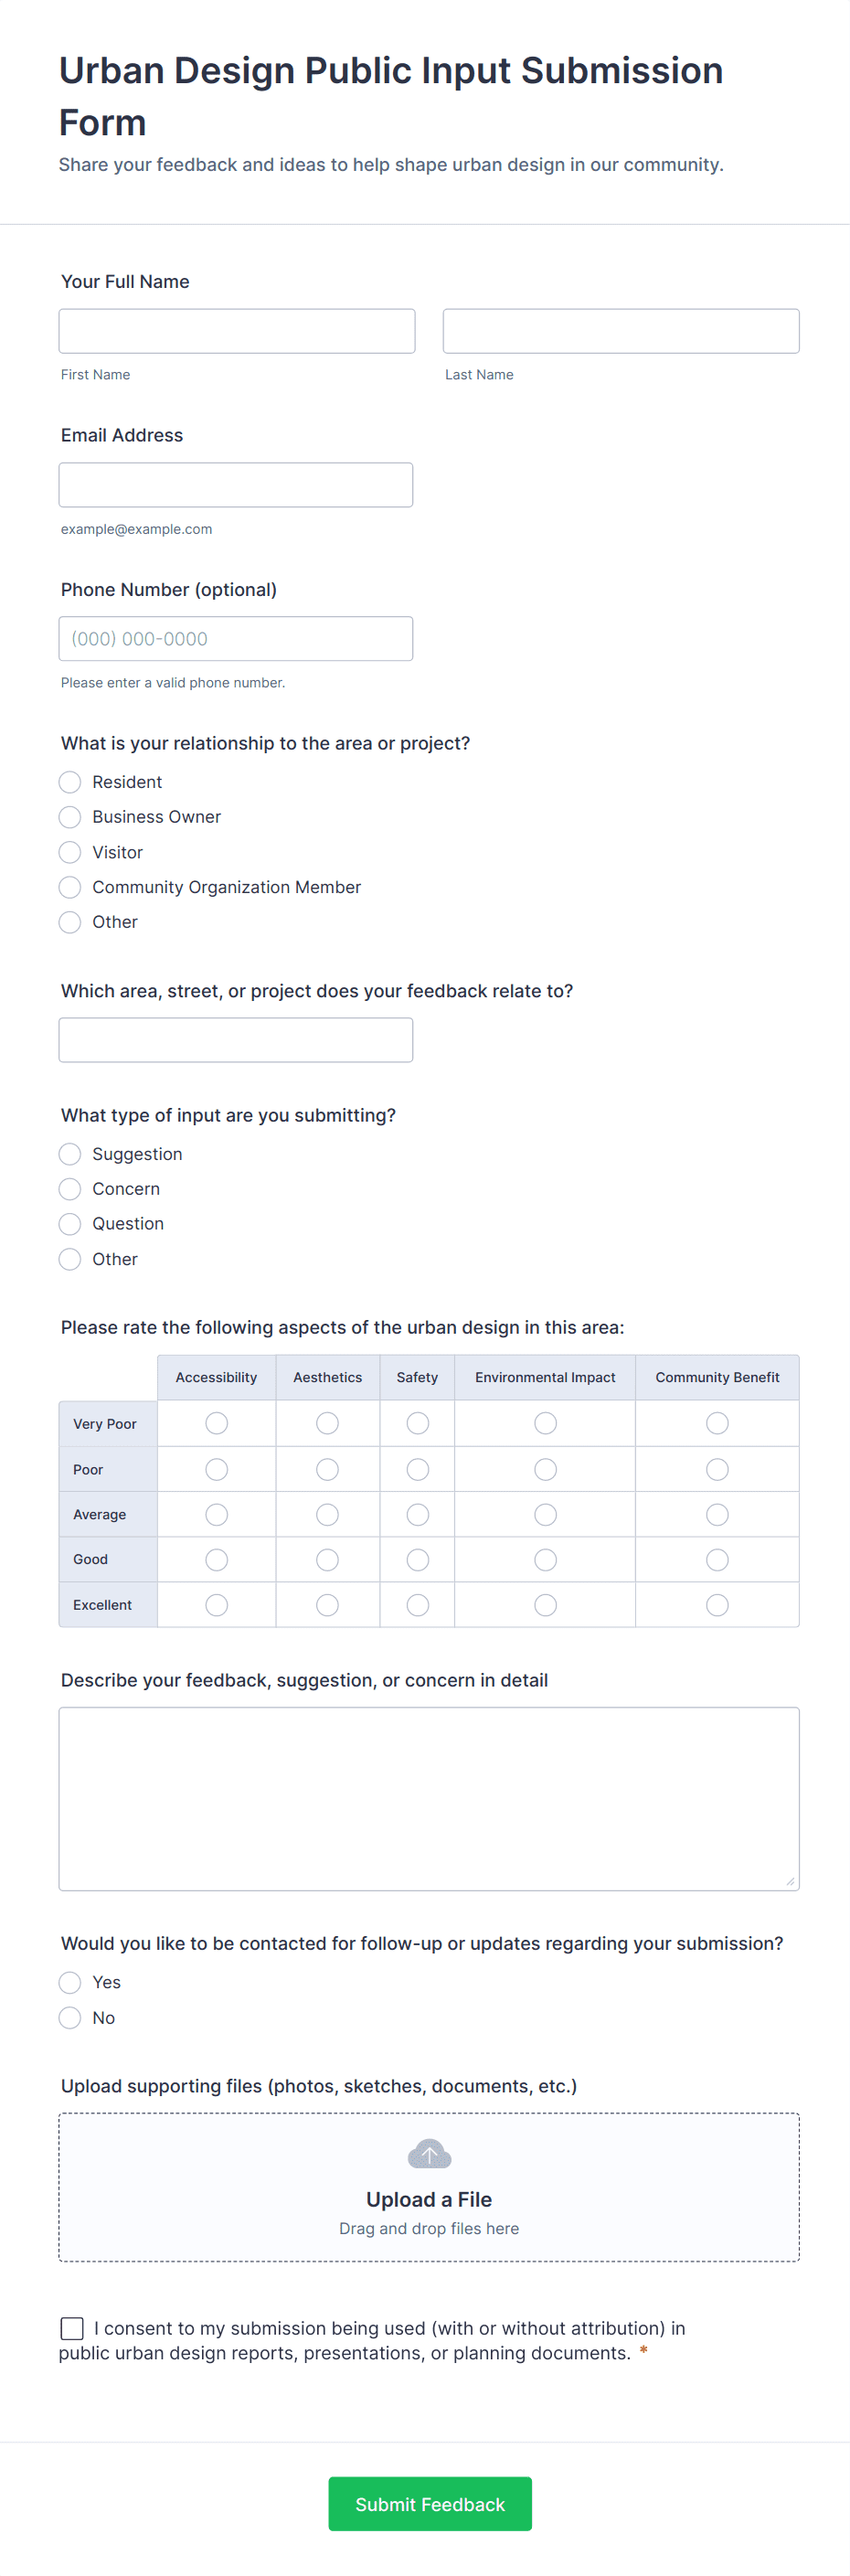Rate Community Benefit as Excellent
The height and width of the screenshot is (2576, 850).
point(717,1605)
